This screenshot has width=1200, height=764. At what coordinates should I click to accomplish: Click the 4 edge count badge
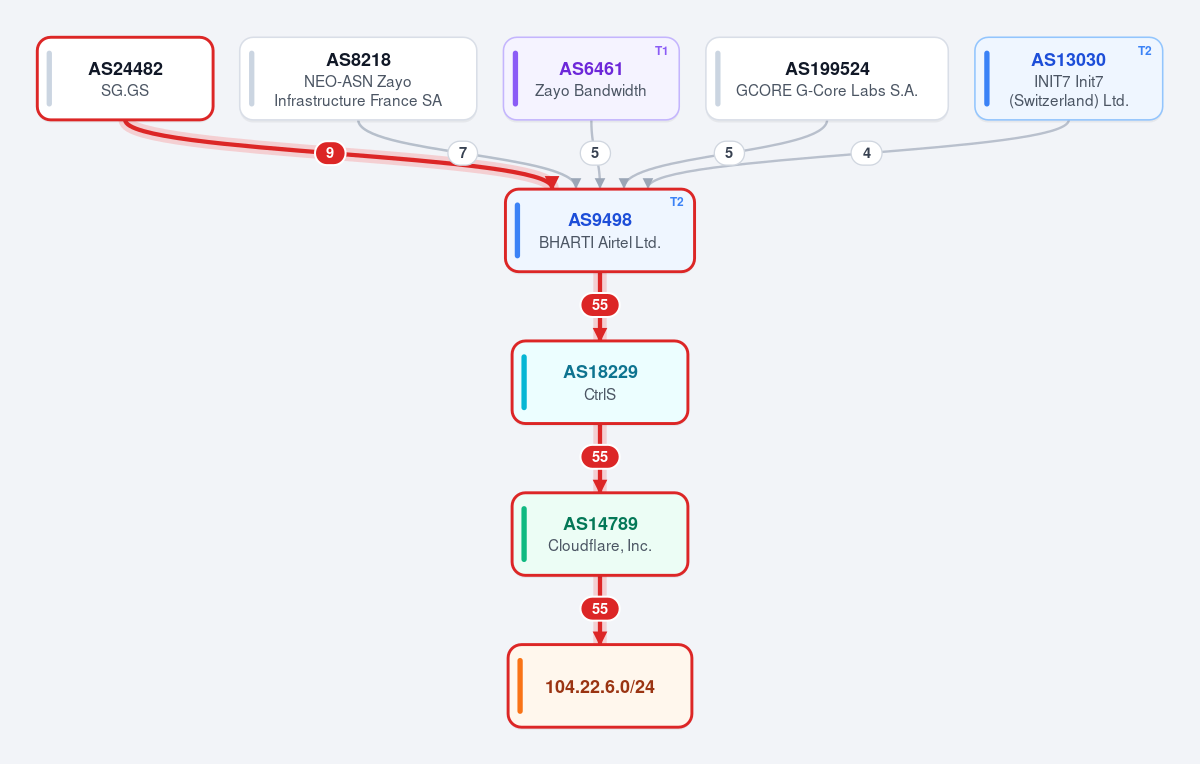[x=866, y=153]
